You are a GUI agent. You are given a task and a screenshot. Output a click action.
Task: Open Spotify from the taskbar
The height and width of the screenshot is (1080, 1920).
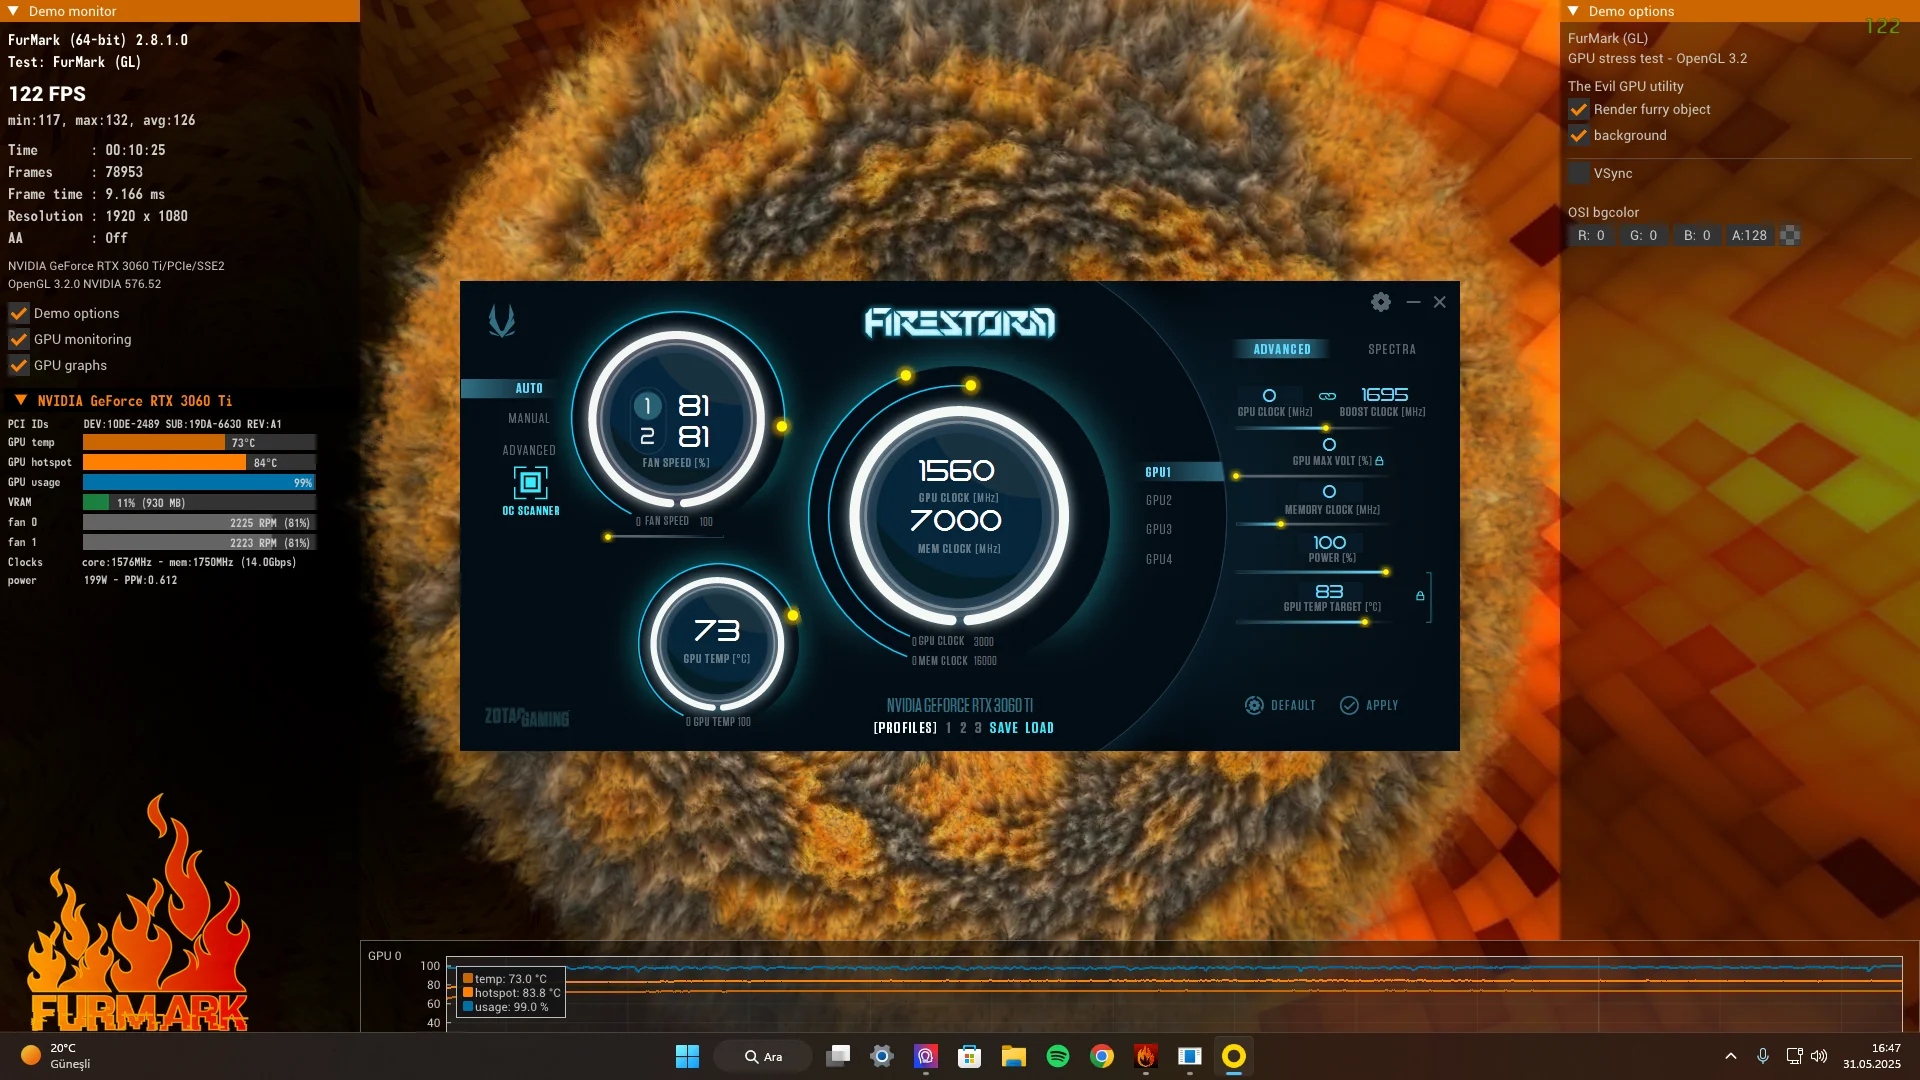(x=1057, y=1056)
